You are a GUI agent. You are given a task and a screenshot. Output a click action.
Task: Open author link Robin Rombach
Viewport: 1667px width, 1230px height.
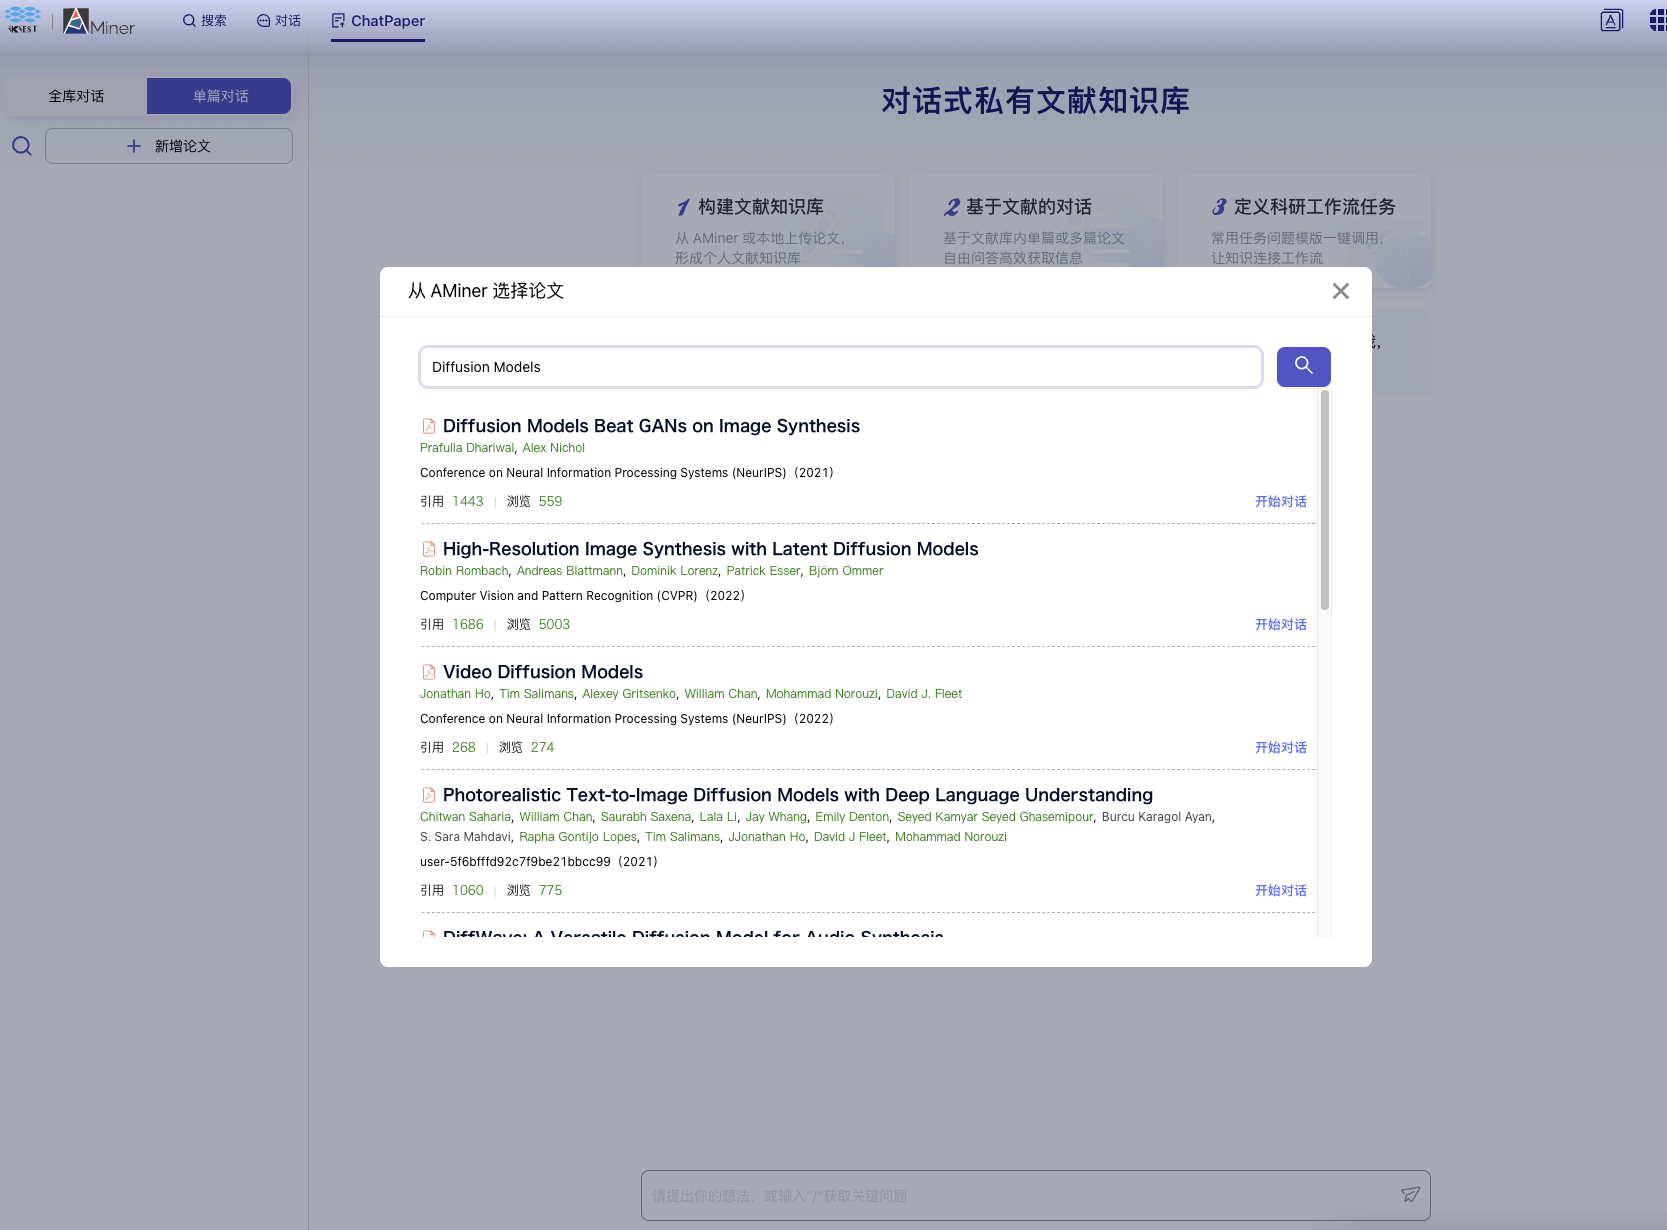464,570
